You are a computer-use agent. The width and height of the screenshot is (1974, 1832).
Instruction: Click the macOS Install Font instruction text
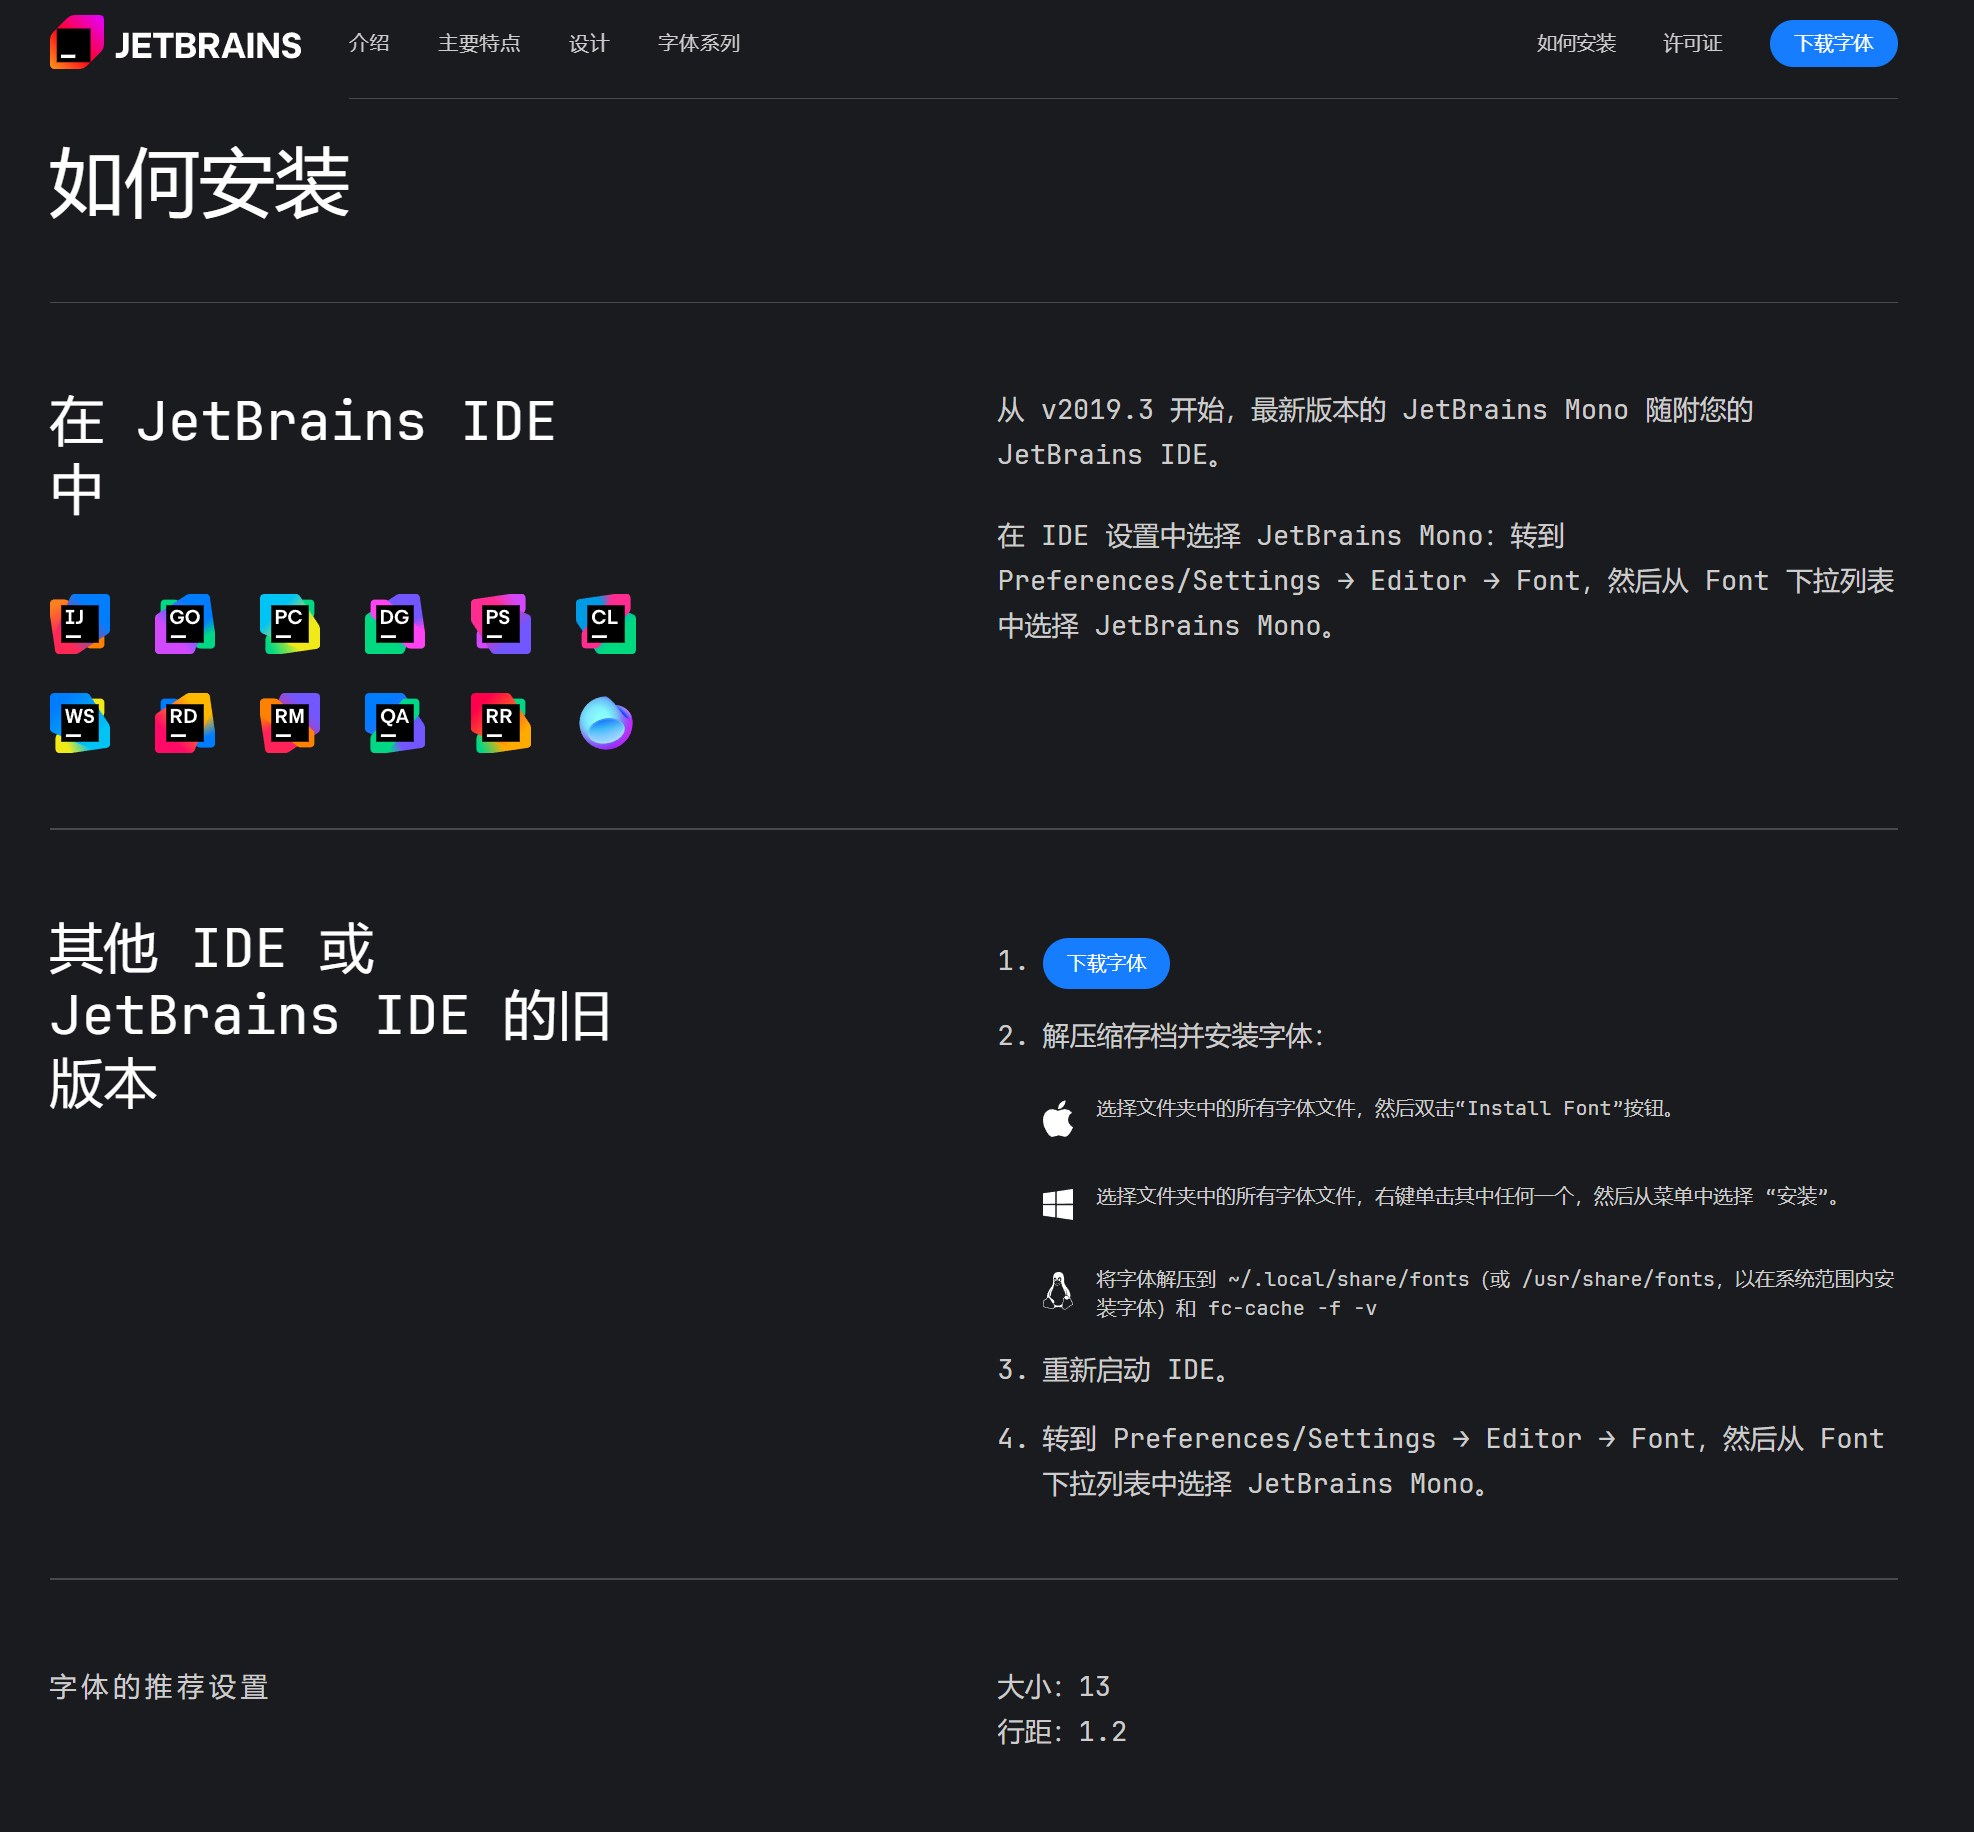click(x=1387, y=1108)
